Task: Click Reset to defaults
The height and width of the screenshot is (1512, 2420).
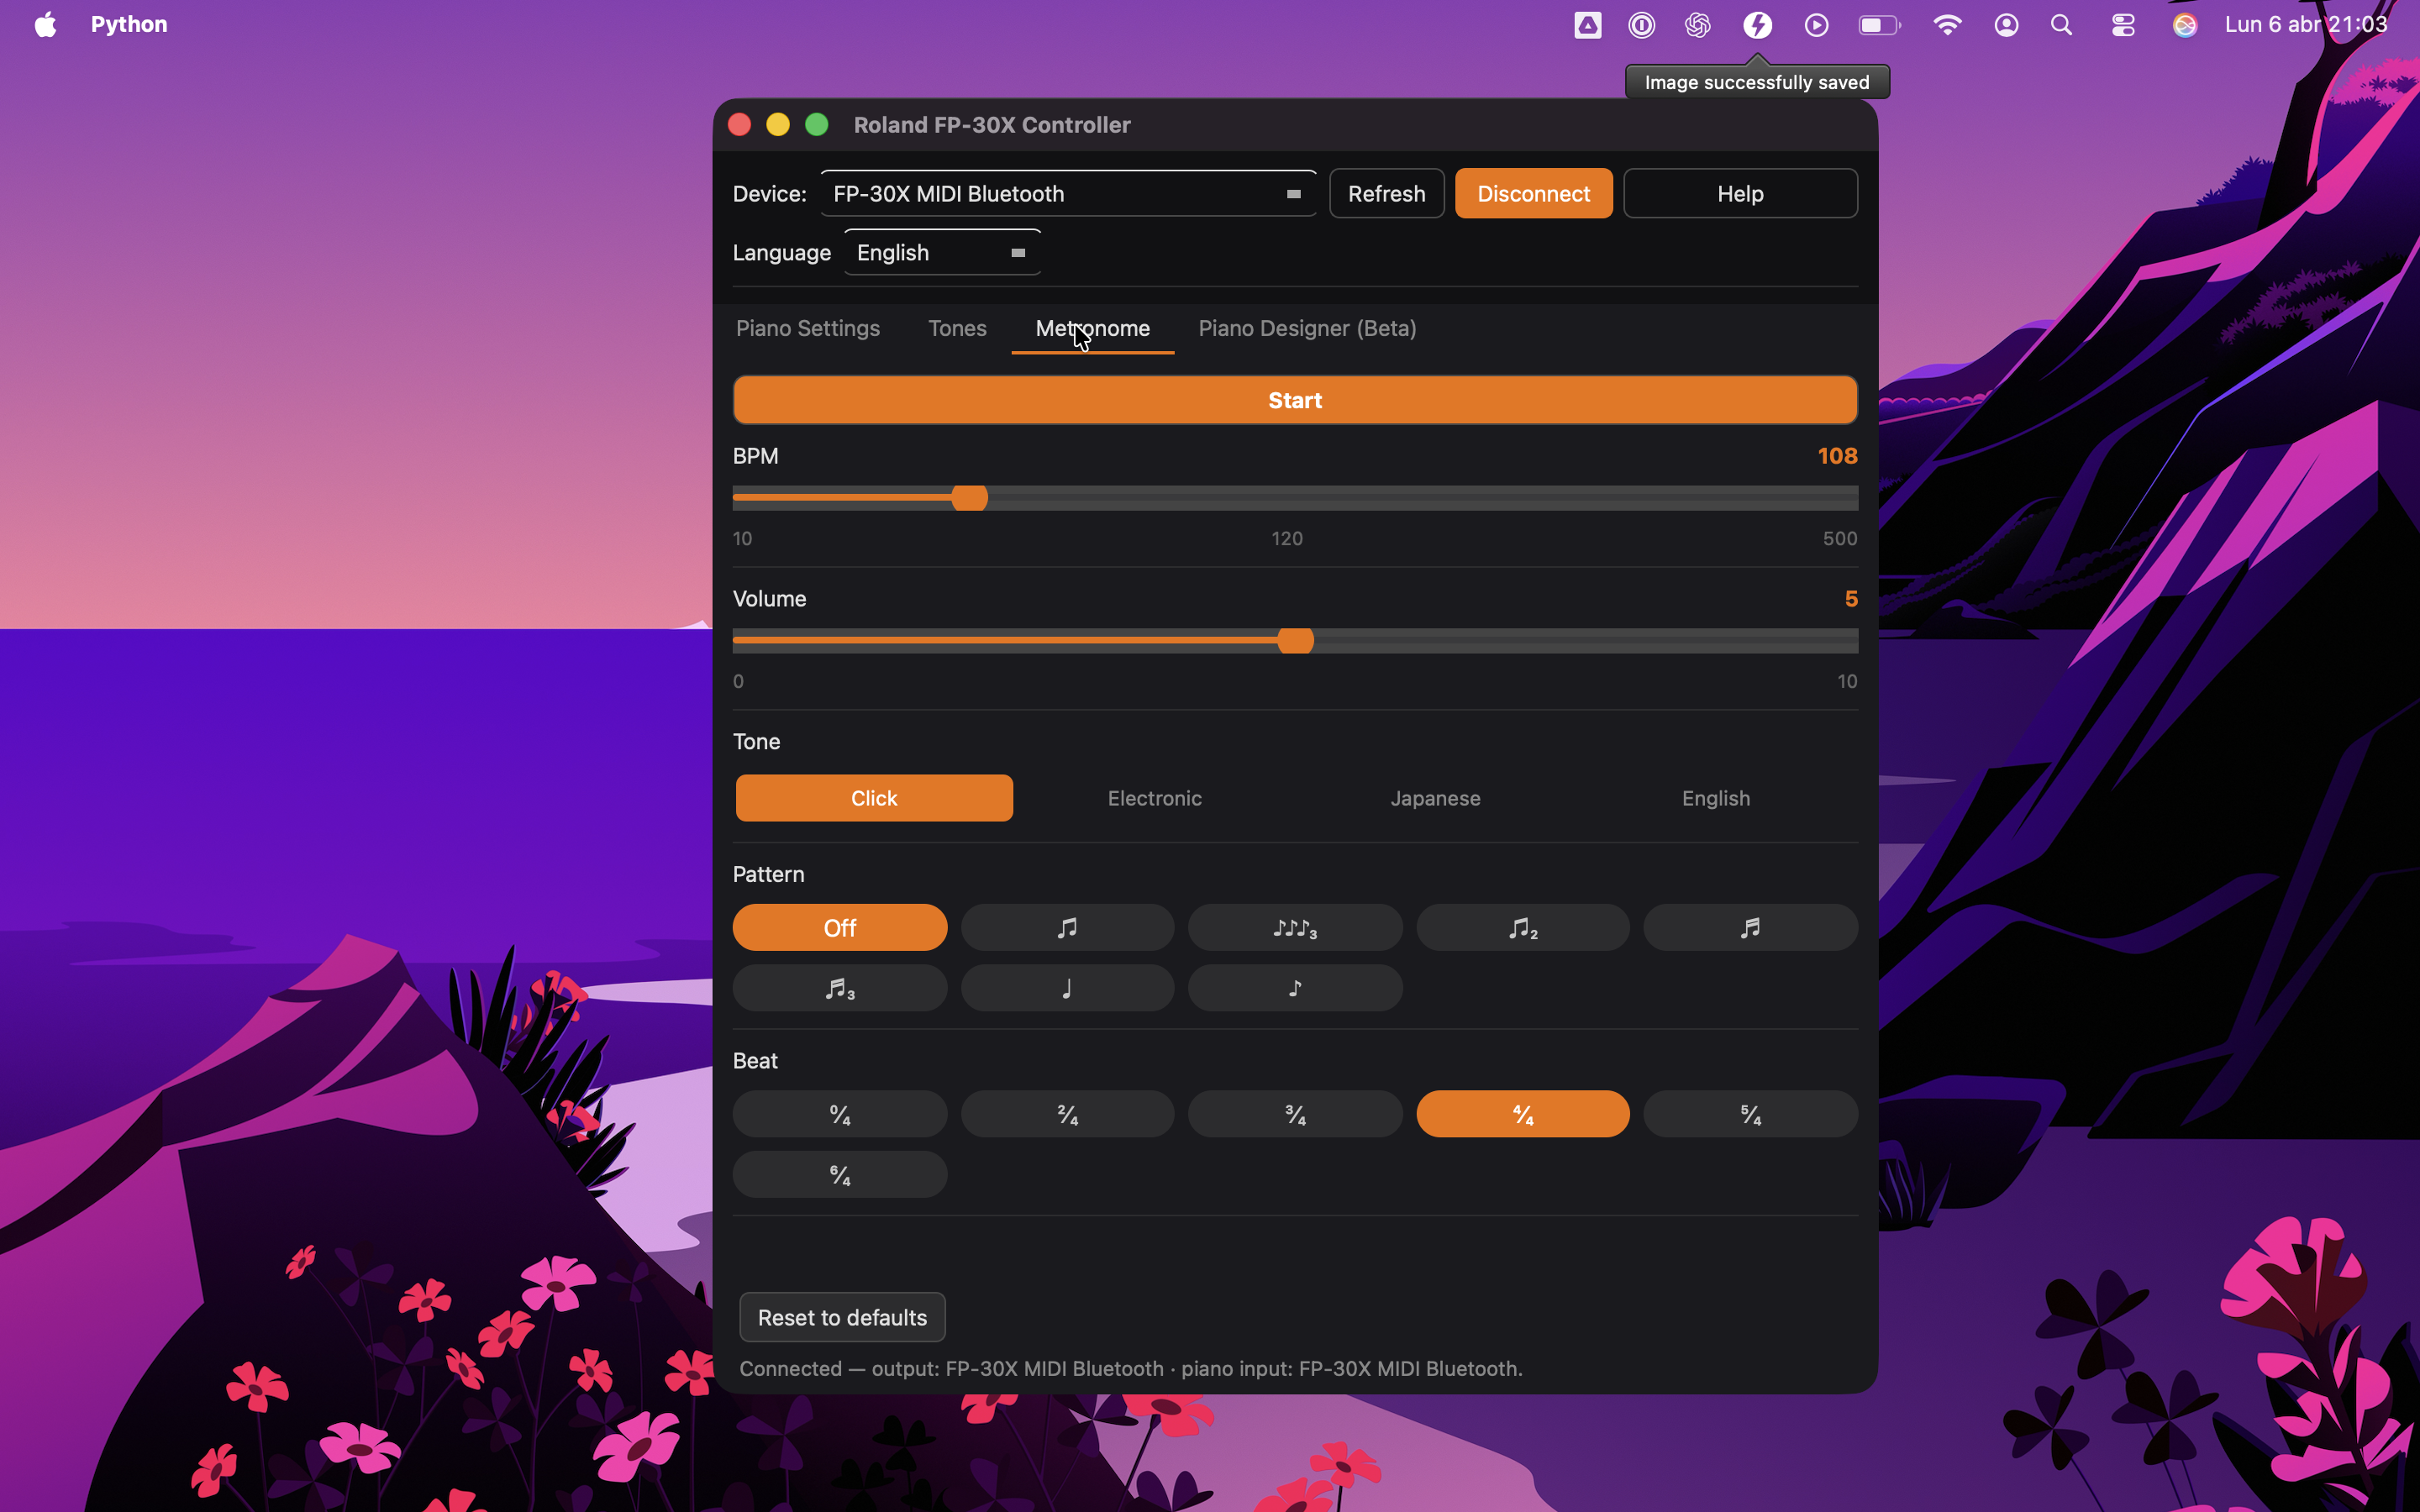Action: 841,1317
